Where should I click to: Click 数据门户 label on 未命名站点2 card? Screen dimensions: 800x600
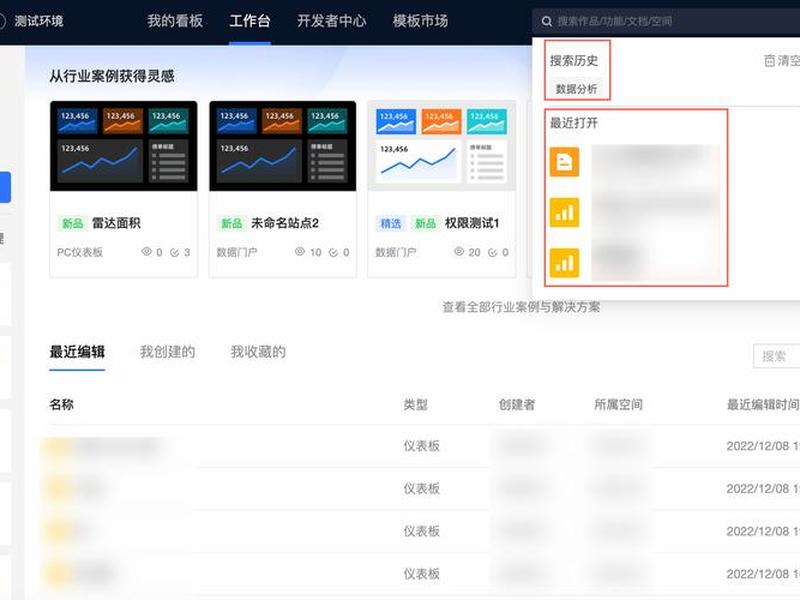pos(237,252)
